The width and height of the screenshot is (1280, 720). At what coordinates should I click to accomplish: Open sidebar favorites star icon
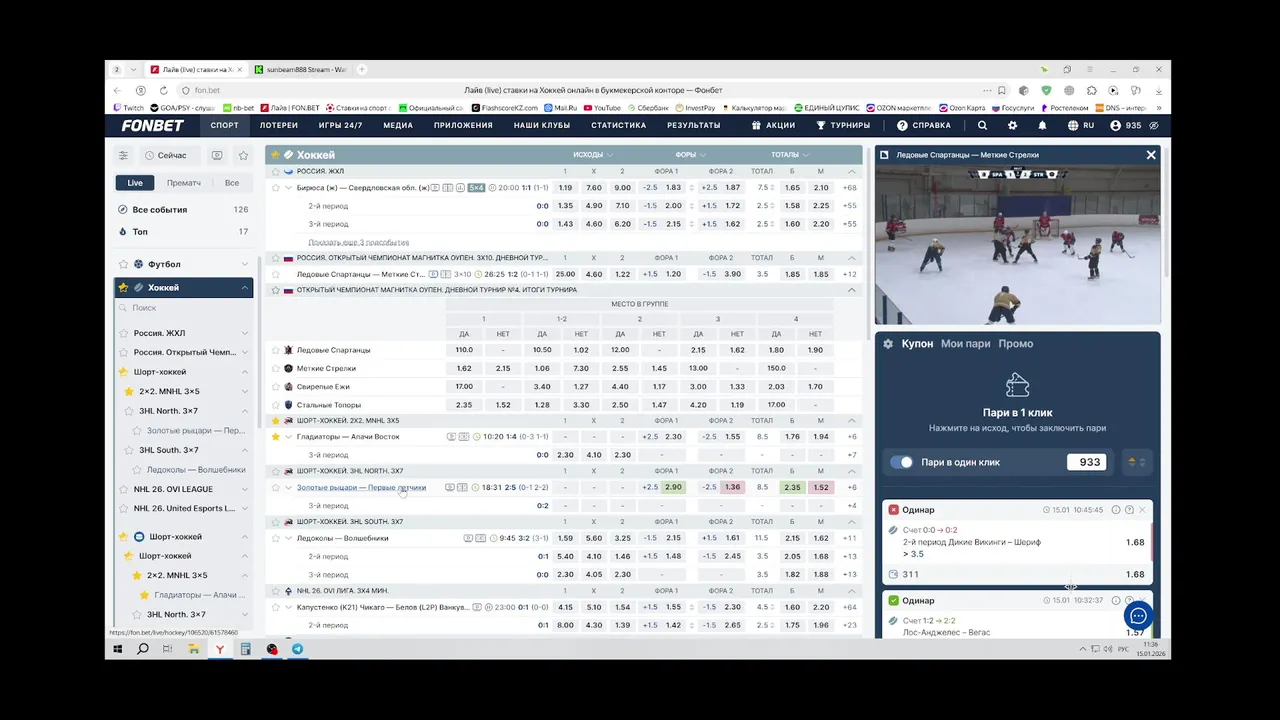(x=243, y=155)
